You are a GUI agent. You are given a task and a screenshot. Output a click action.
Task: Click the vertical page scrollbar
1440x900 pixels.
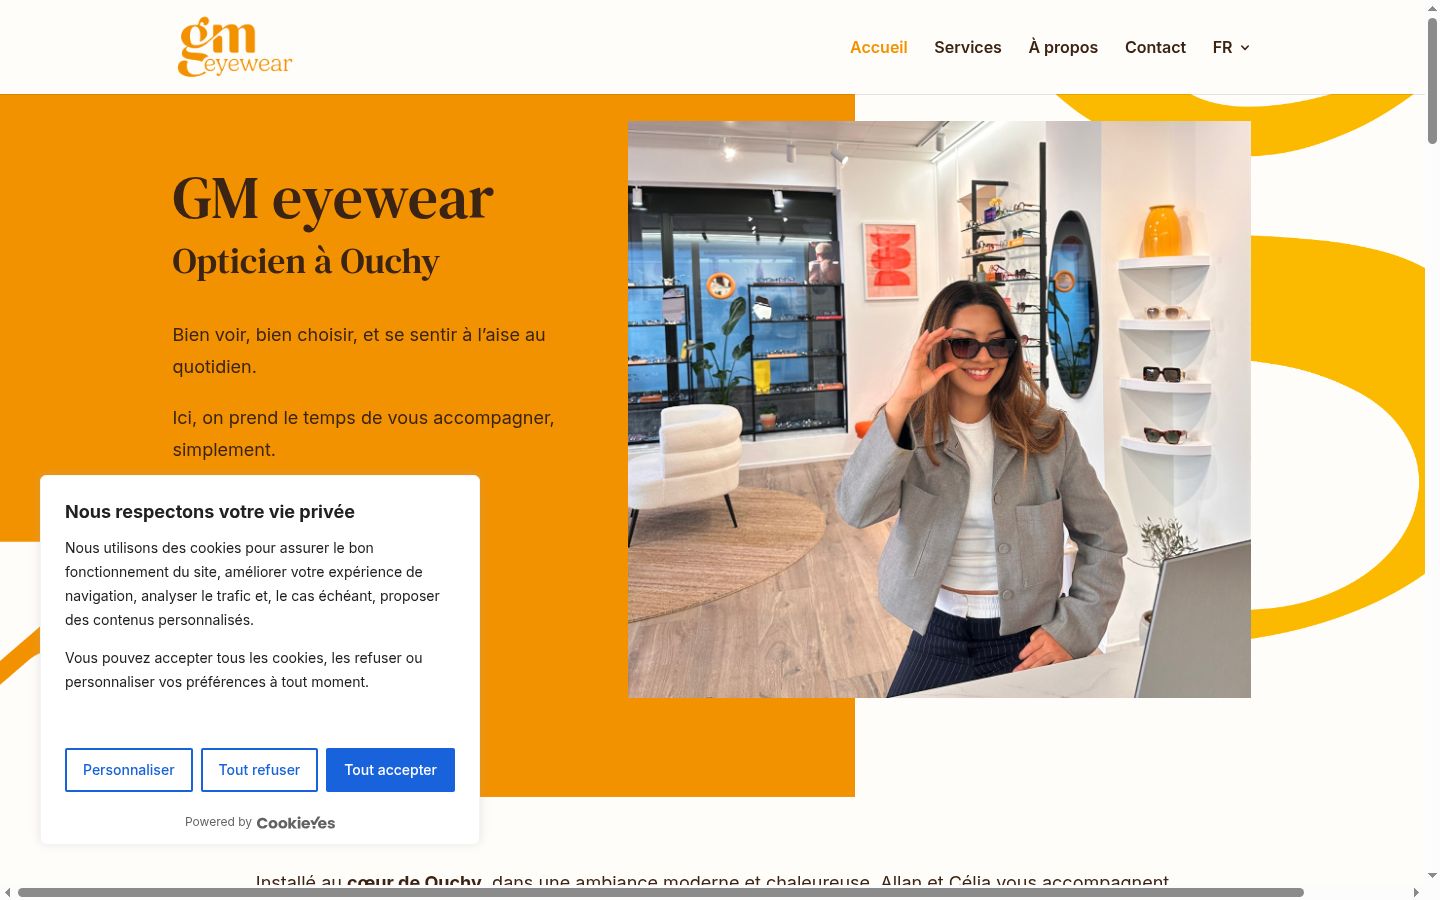[x=1432, y=80]
